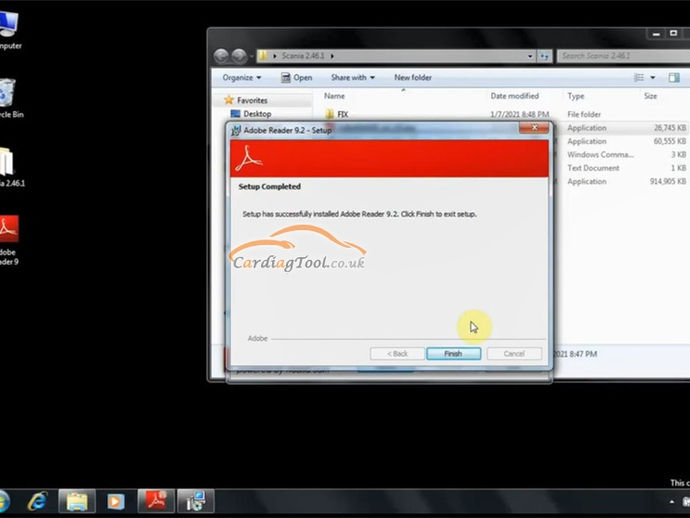Refresh the Explorer folder view
The width and height of the screenshot is (690, 518).
point(544,56)
